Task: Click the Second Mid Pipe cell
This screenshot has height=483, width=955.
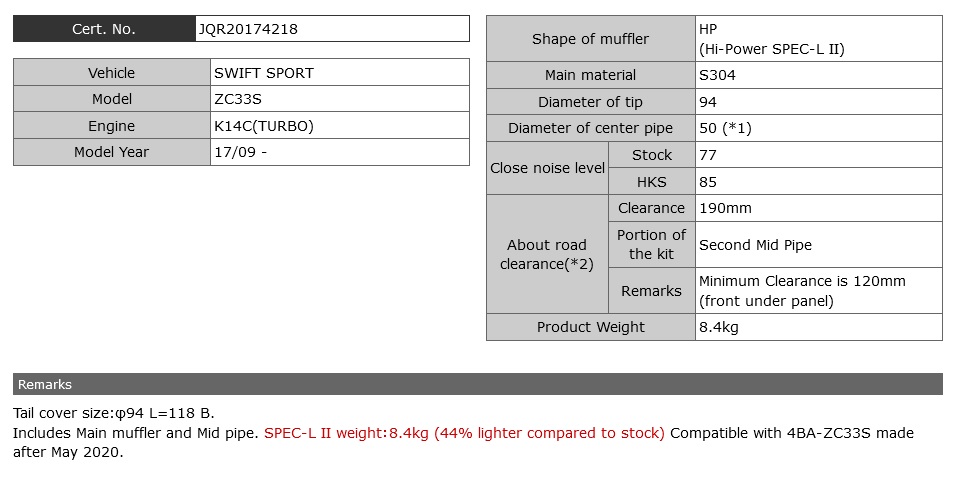Action: pyautogui.click(x=819, y=244)
